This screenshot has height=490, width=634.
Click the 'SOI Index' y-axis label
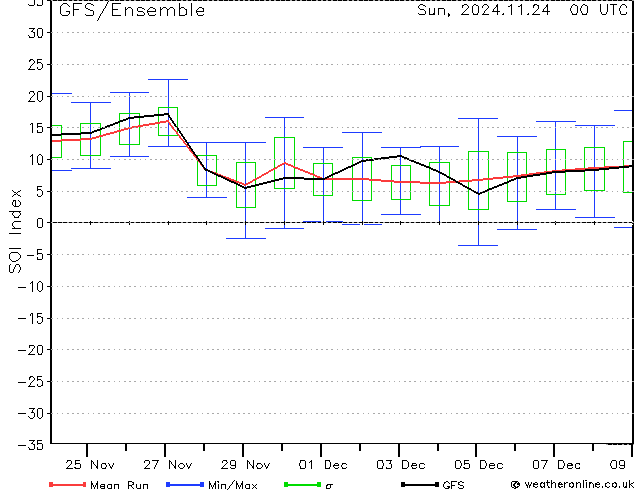(x=15, y=231)
